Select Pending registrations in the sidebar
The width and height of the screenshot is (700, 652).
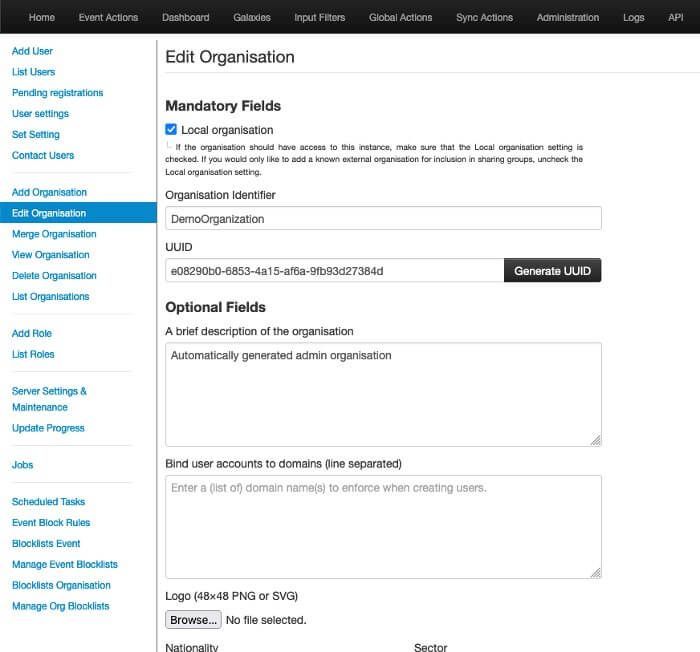point(57,93)
